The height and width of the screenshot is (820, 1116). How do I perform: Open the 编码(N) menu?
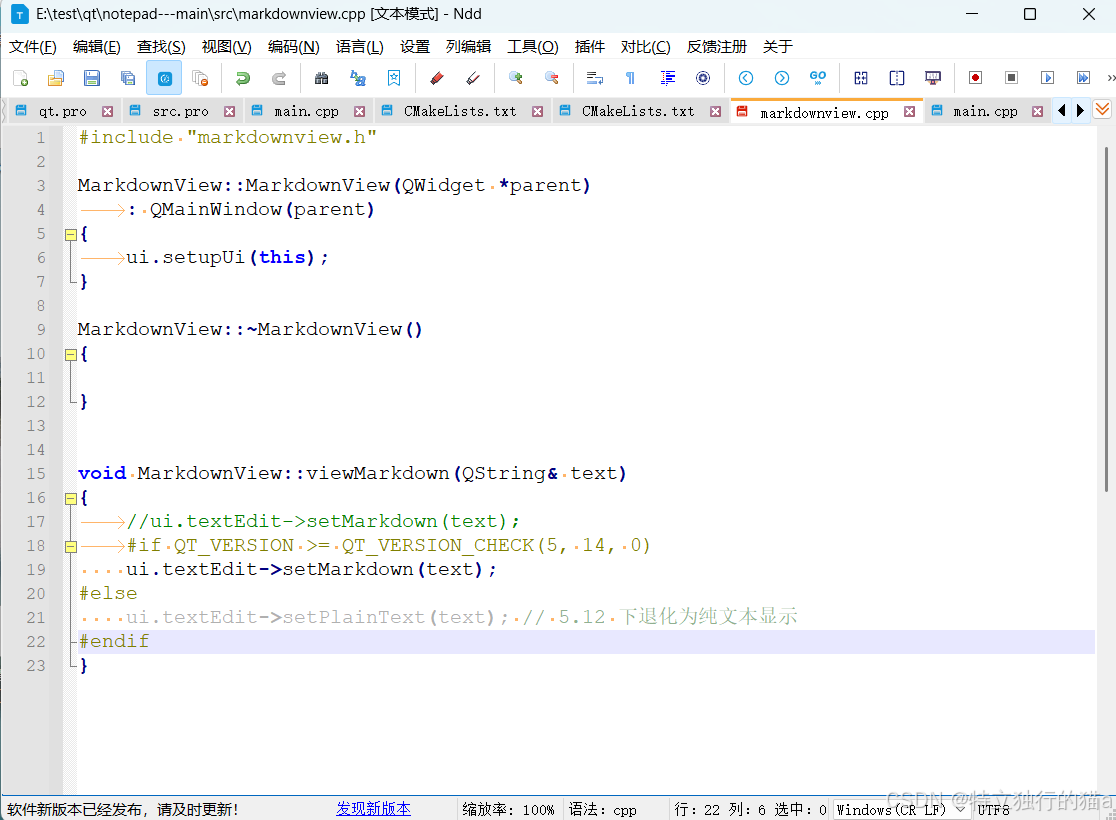tap(293, 47)
